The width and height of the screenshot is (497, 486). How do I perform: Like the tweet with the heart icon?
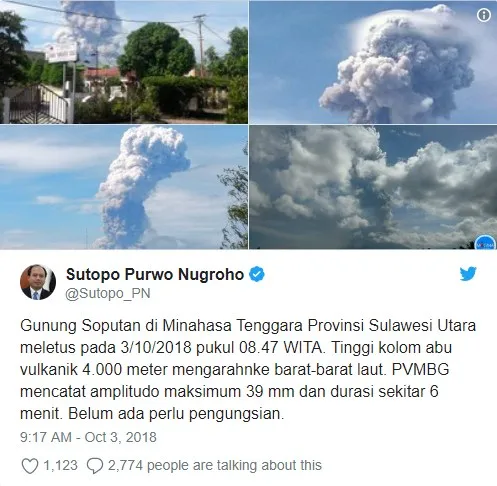(30, 465)
